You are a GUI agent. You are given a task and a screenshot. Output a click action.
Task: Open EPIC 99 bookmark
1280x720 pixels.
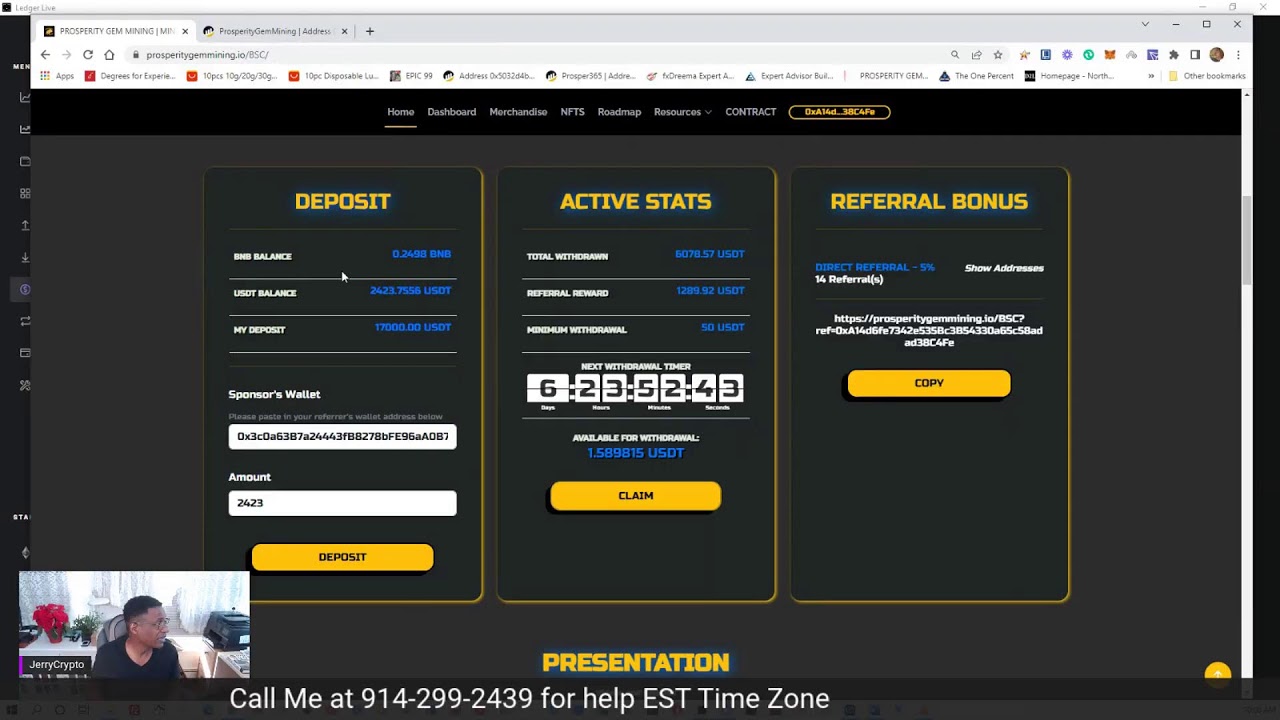[x=412, y=76]
